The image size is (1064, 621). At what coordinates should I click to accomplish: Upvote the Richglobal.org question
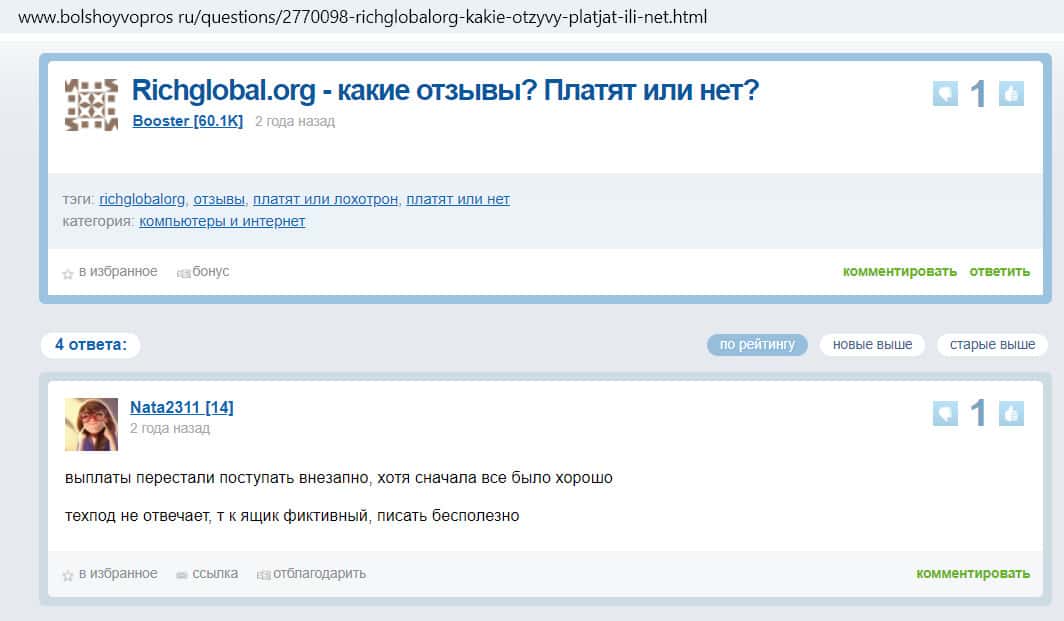(1011, 94)
